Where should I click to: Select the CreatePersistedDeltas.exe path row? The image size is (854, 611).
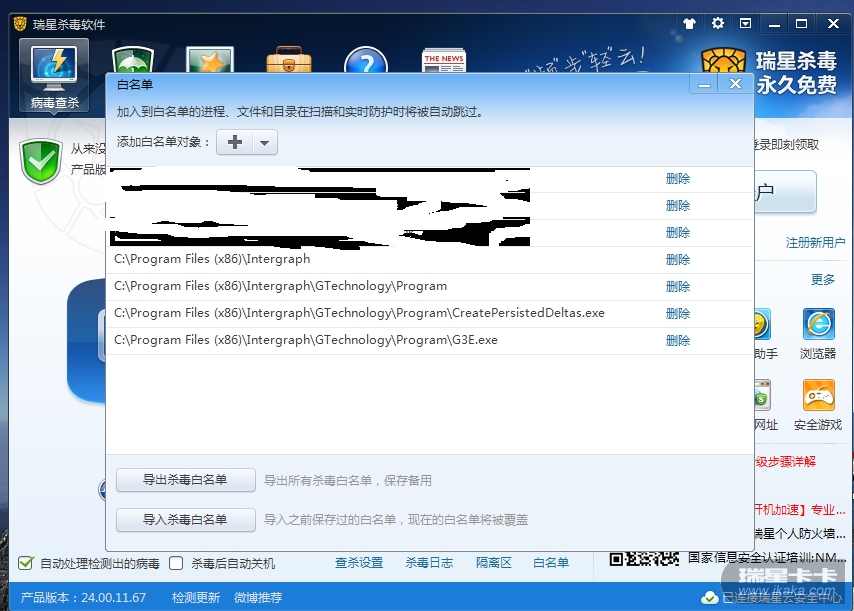pos(430,314)
